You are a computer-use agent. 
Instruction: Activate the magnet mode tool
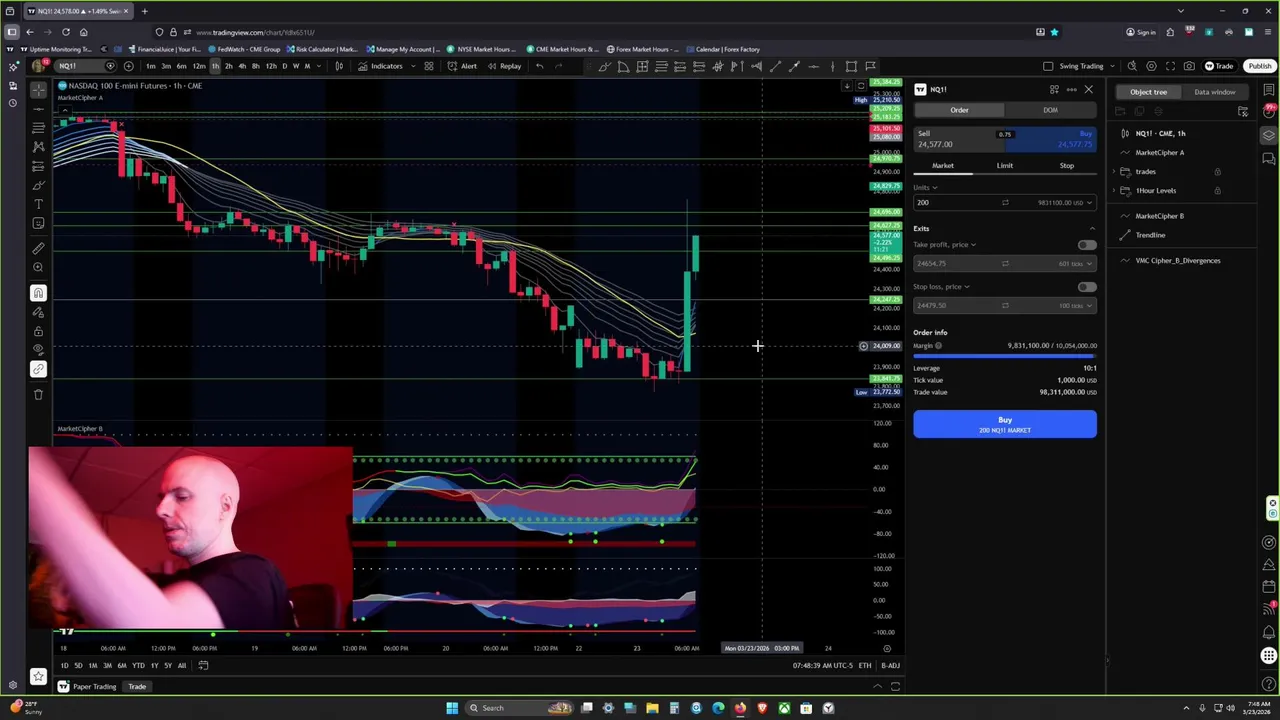[x=38, y=293]
